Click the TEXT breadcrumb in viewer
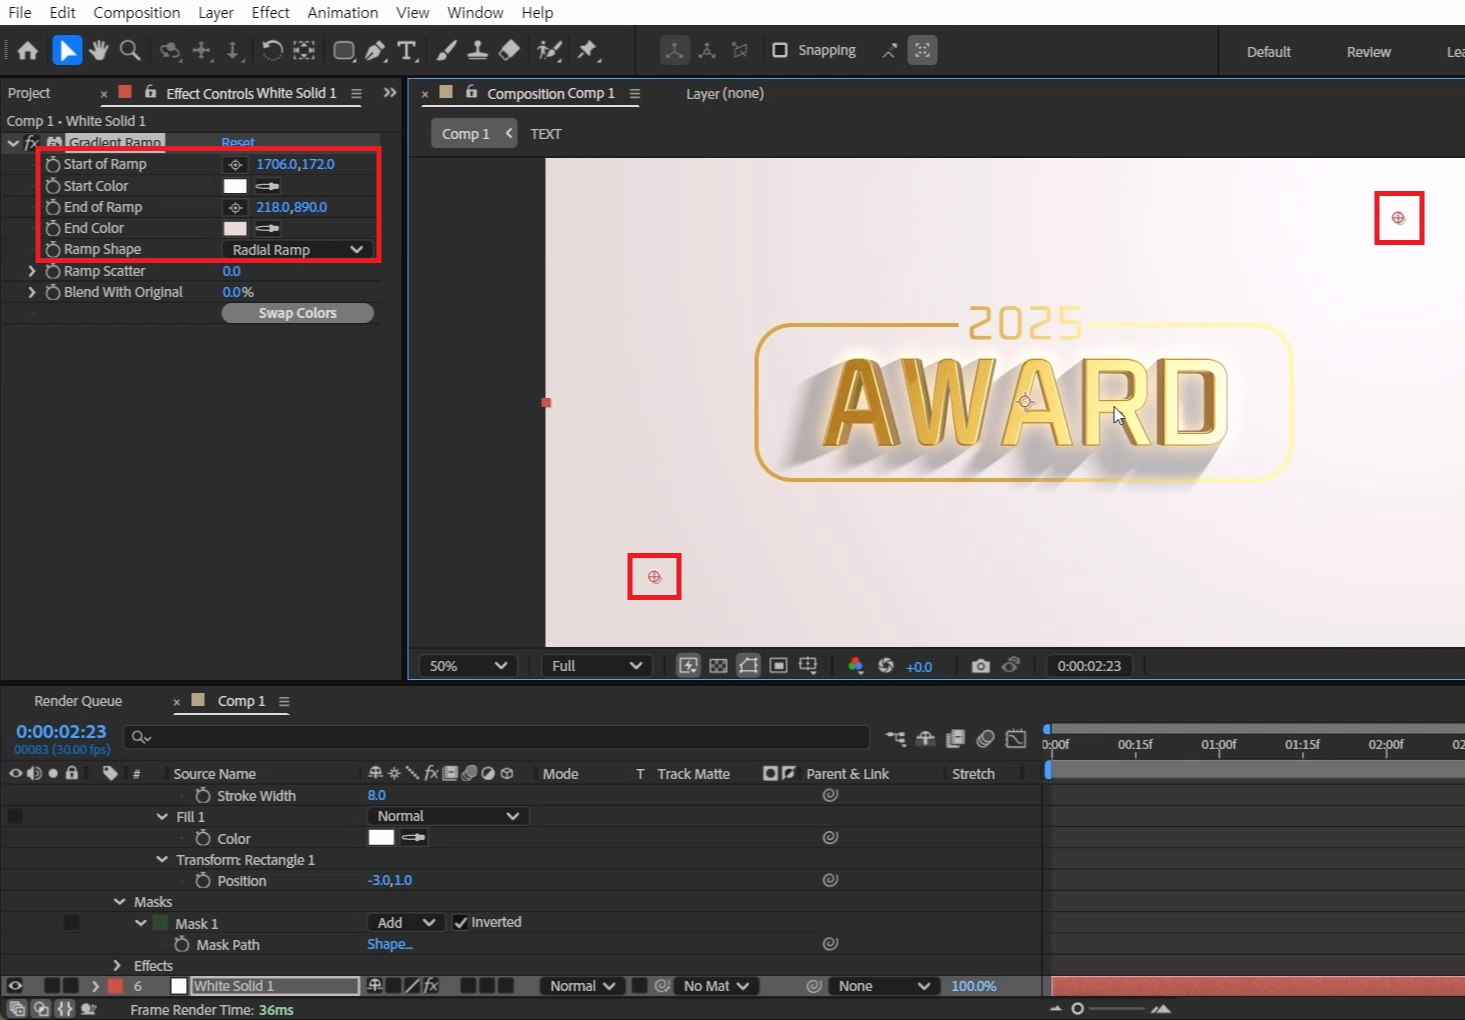Image resolution: width=1465 pixels, height=1020 pixels. [x=546, y=134]
